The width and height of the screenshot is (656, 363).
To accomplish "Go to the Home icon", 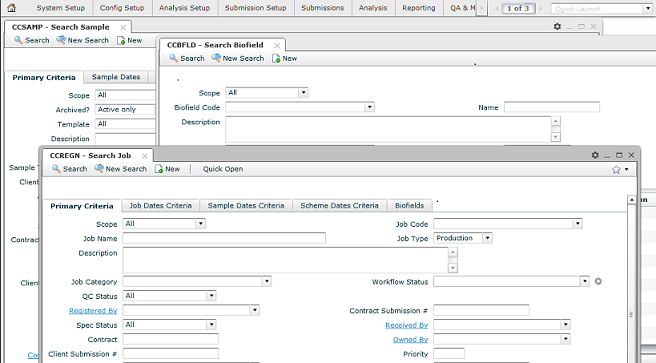I will [11, 8].
